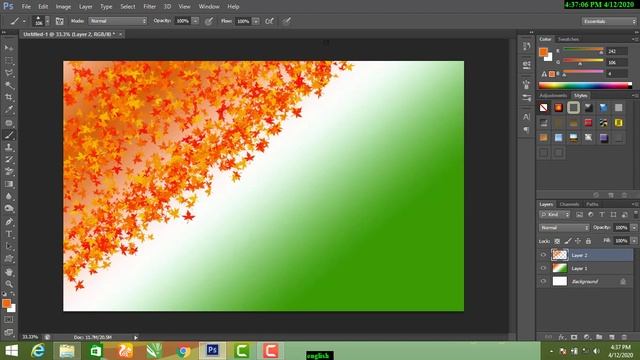The height and width of the screenshot is (360, 640).
Task: Toggle lock position for layer
Action: click(x=578, y=241)
